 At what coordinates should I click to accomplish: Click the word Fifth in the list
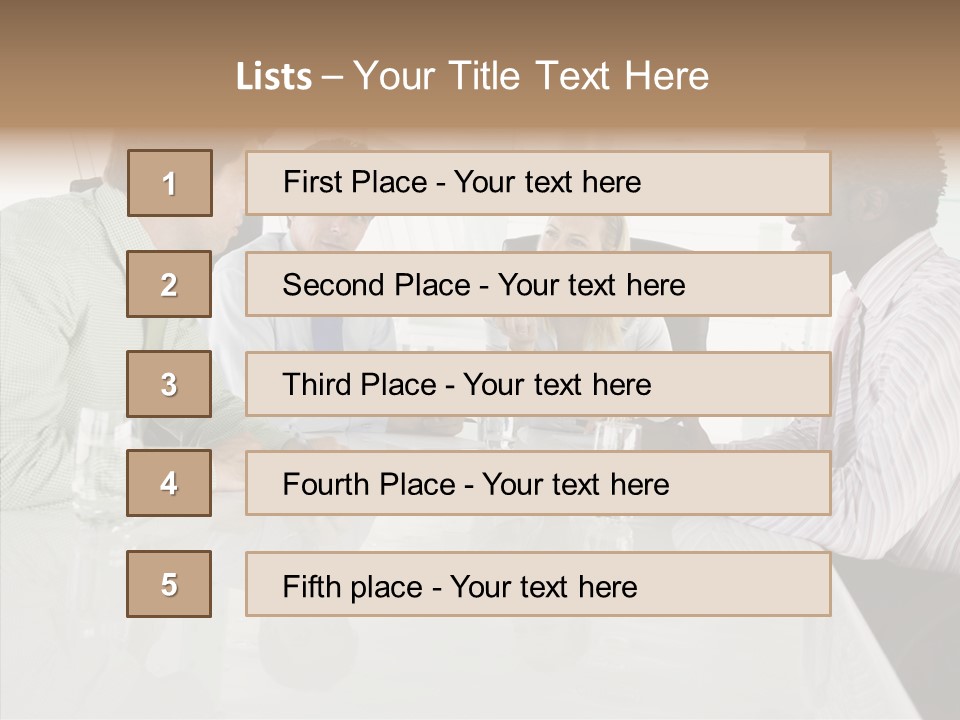click(311, 586)
